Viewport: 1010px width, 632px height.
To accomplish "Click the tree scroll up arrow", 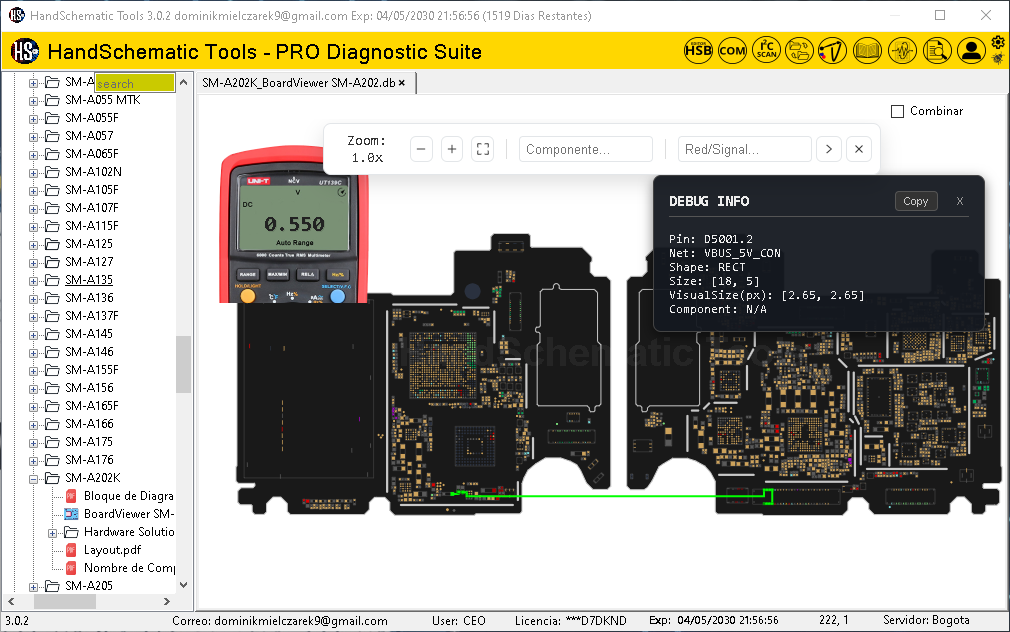I will 184,82.
